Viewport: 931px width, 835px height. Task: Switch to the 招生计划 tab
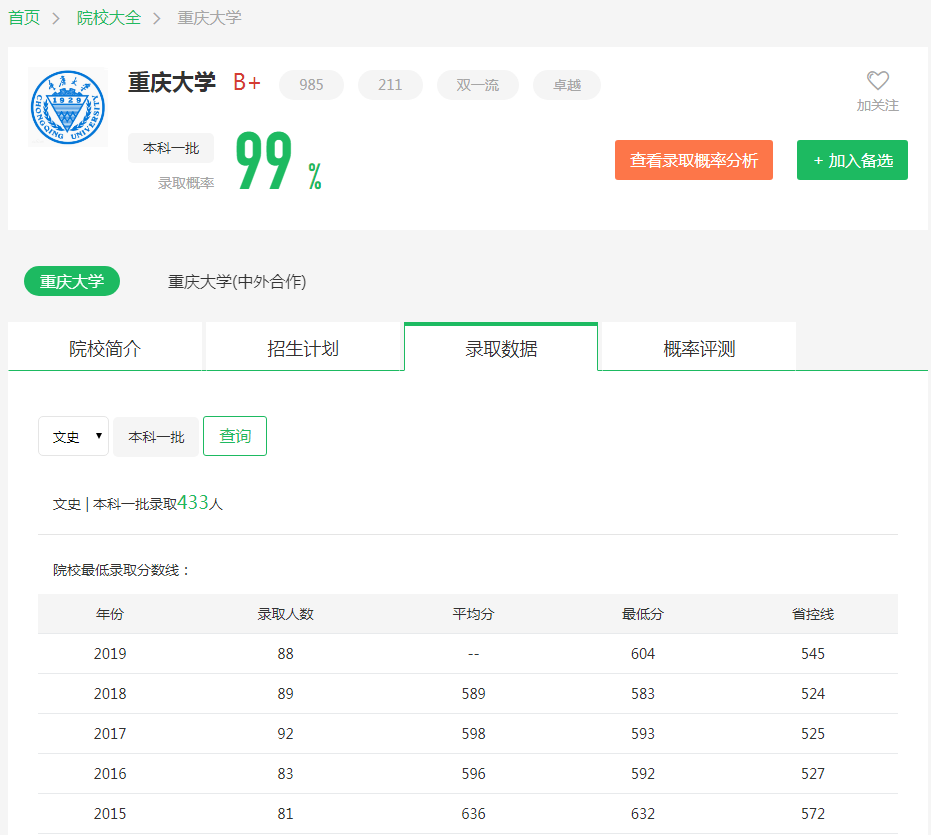303,348
